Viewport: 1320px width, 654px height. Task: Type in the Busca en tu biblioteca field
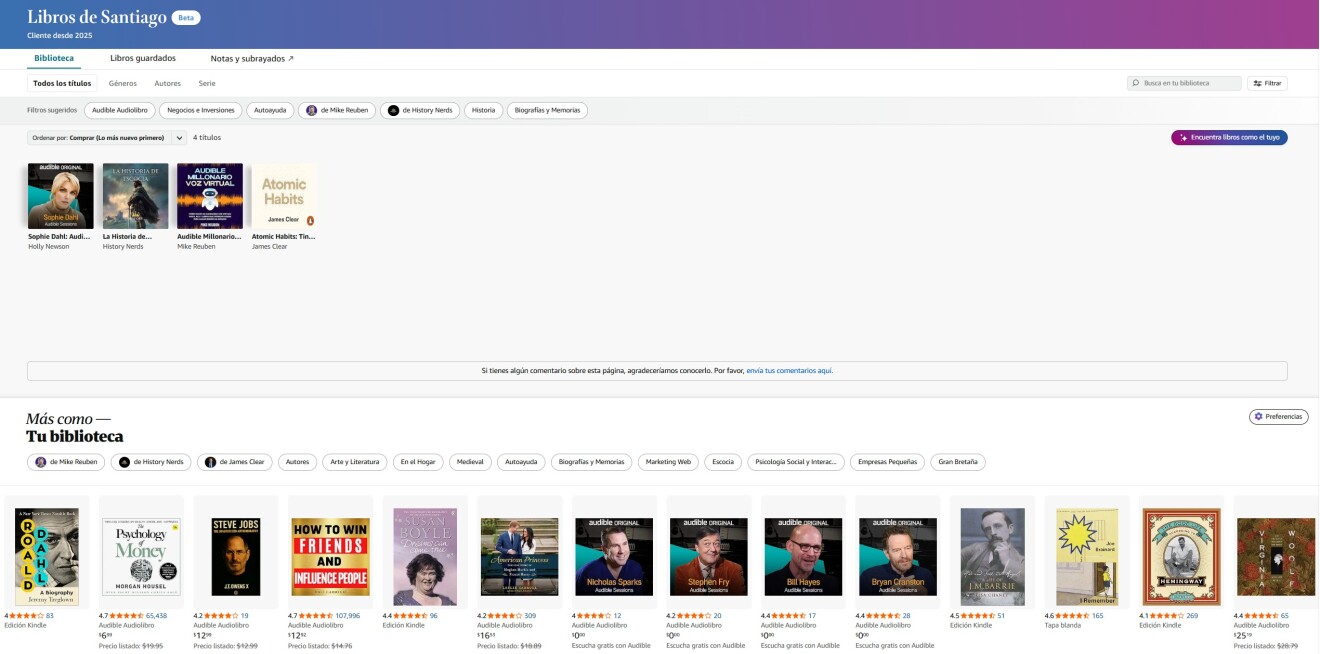pyautogui.click(x=1190, y=83)
